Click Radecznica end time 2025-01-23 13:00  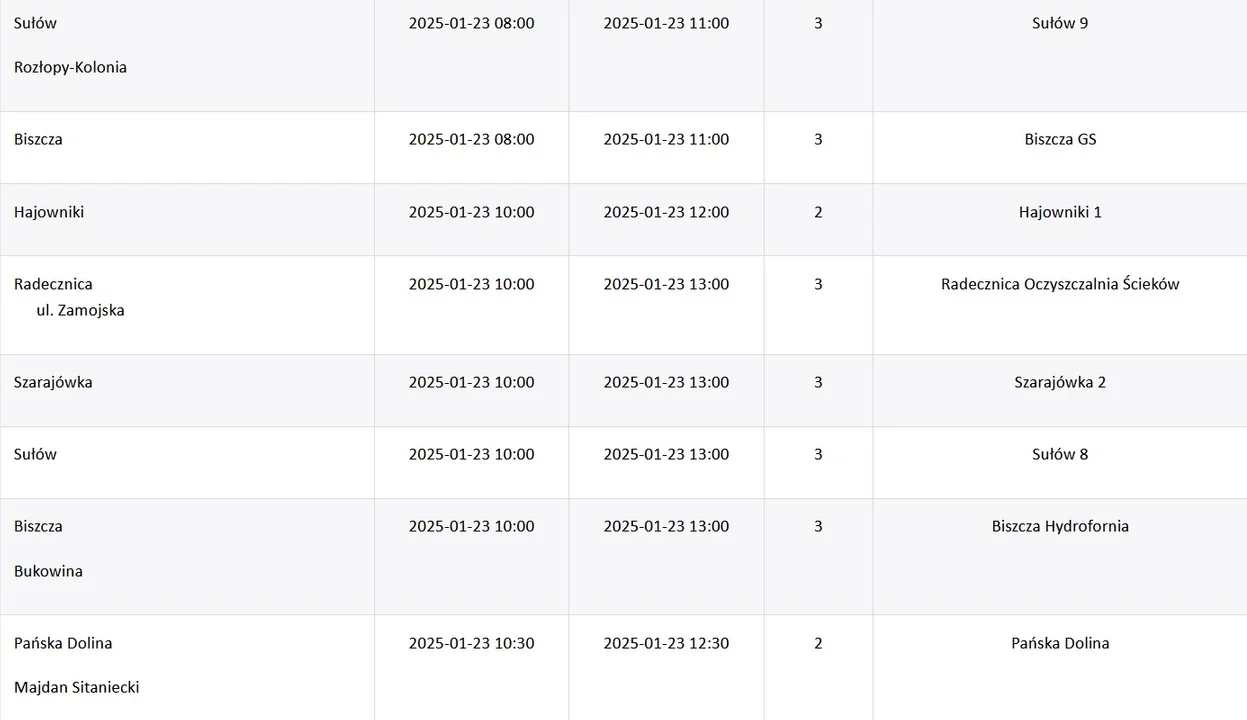[x=666, y=284]
